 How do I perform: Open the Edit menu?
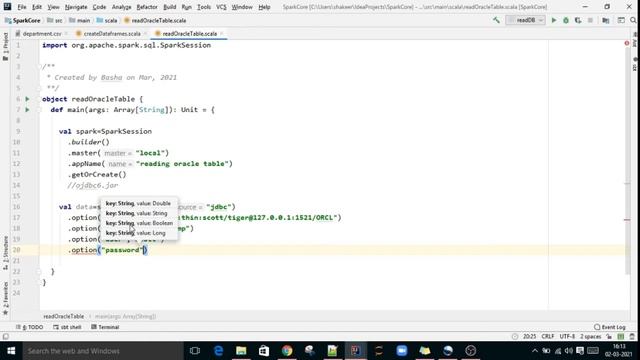click(x=37, y=7)
